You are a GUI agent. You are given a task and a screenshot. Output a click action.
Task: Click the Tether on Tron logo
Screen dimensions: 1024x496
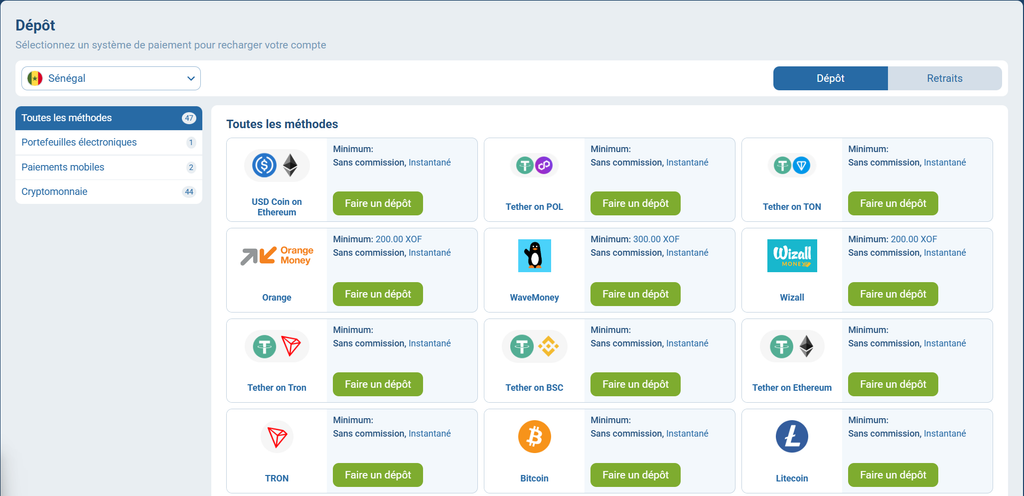pyautogui.click(x=277, y=346)
